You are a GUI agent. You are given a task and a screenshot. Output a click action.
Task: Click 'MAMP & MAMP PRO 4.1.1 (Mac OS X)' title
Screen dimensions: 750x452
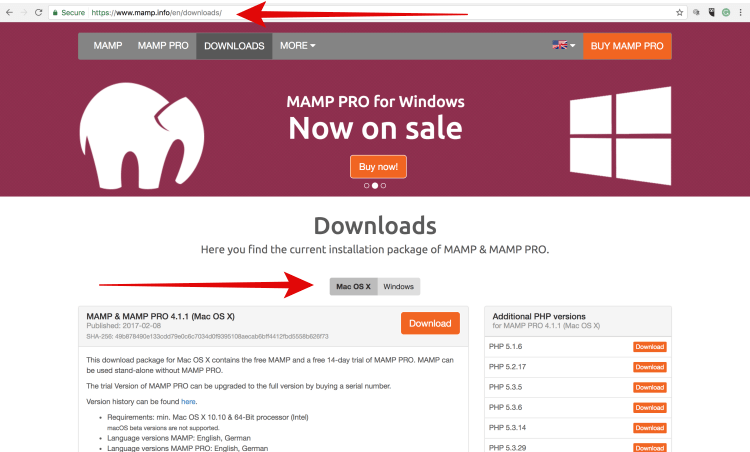tap(160, 316)
